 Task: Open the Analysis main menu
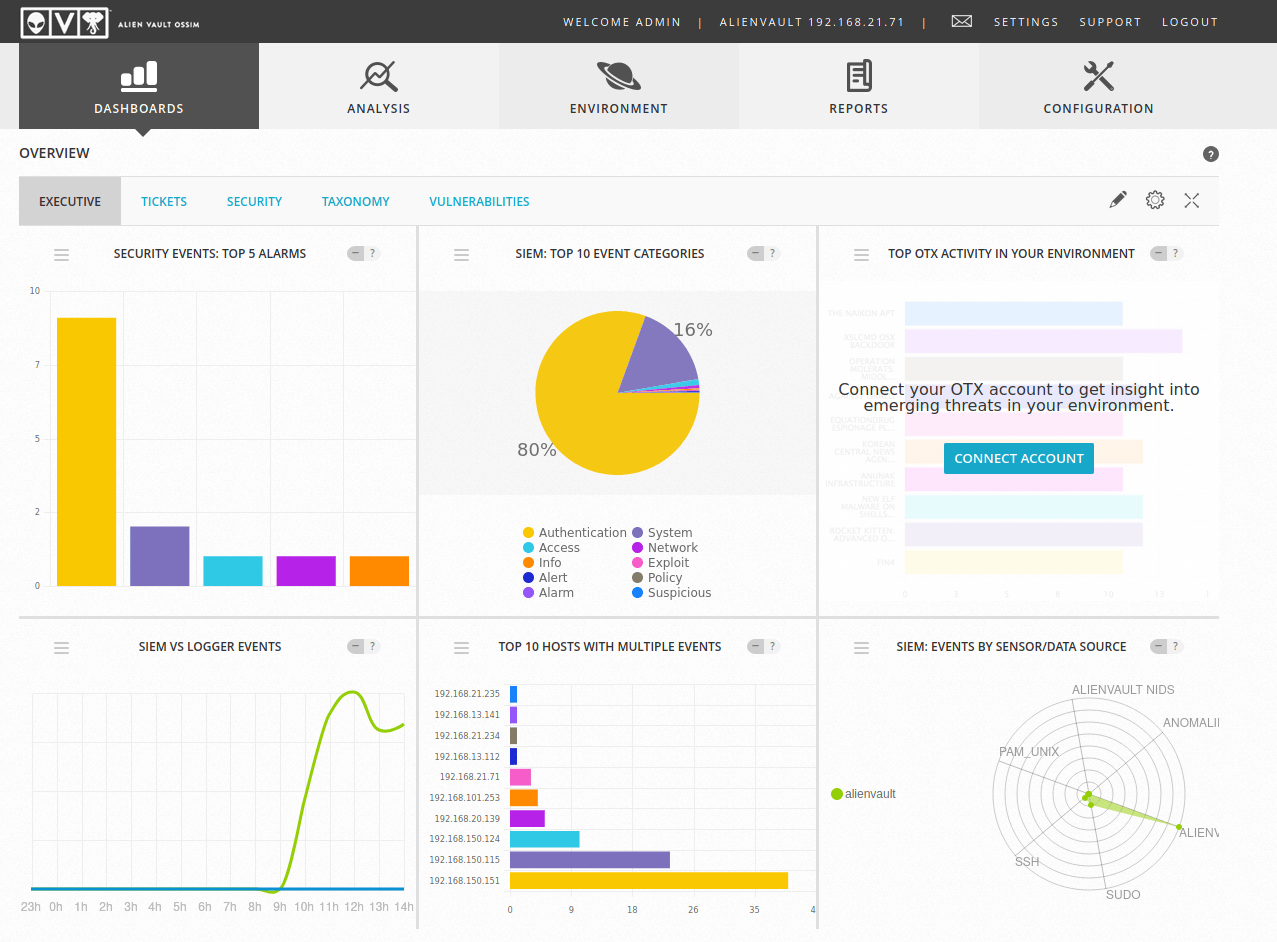pos(379,86)
